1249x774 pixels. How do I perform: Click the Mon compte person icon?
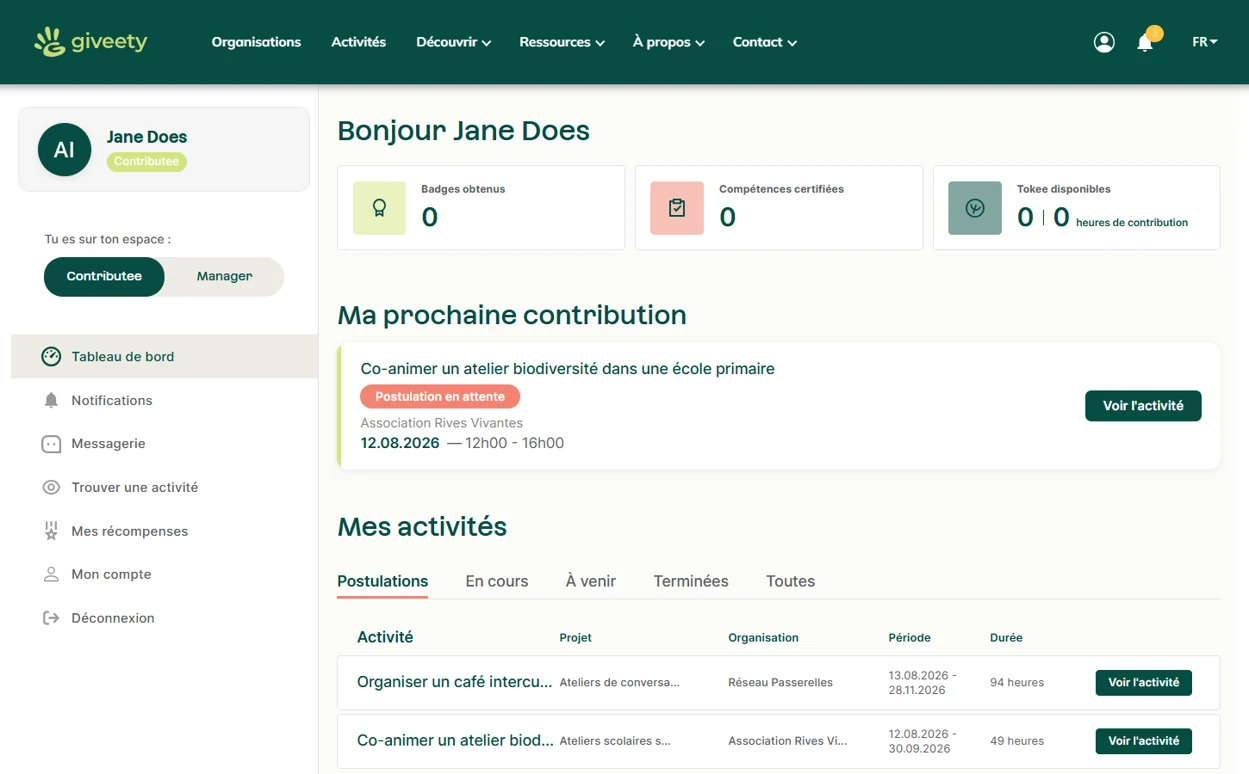tap(51, 574)
